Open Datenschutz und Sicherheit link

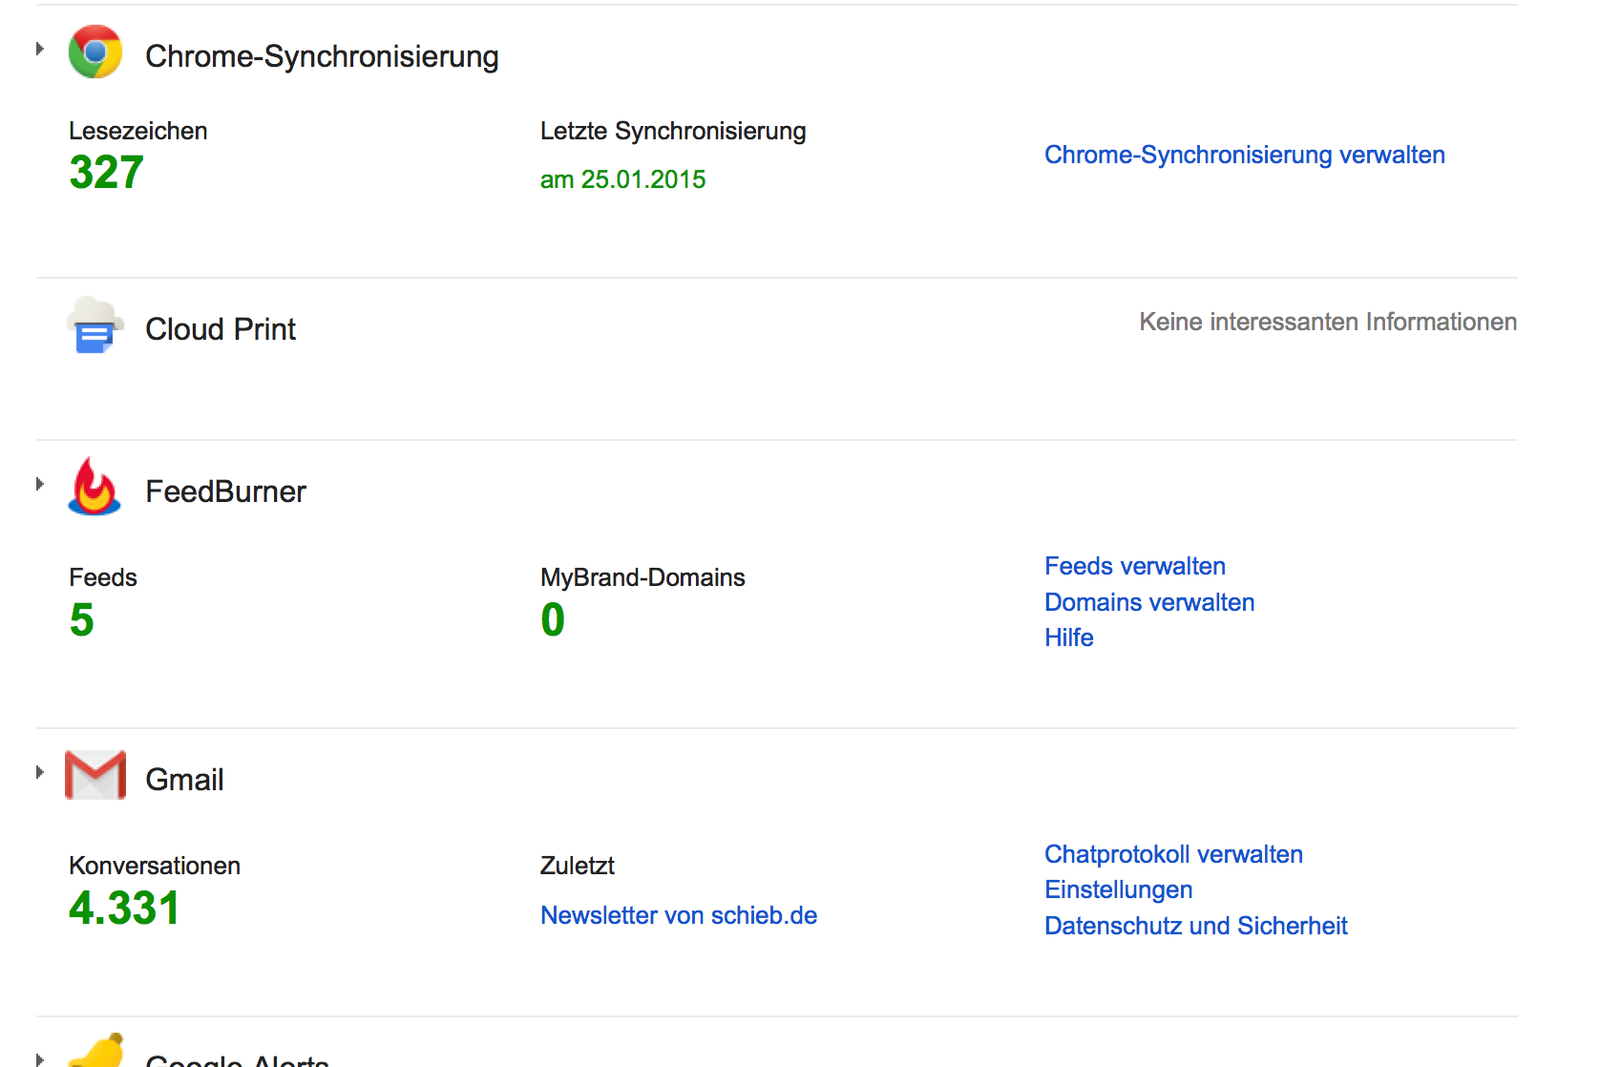click(x=1195, y=926)
